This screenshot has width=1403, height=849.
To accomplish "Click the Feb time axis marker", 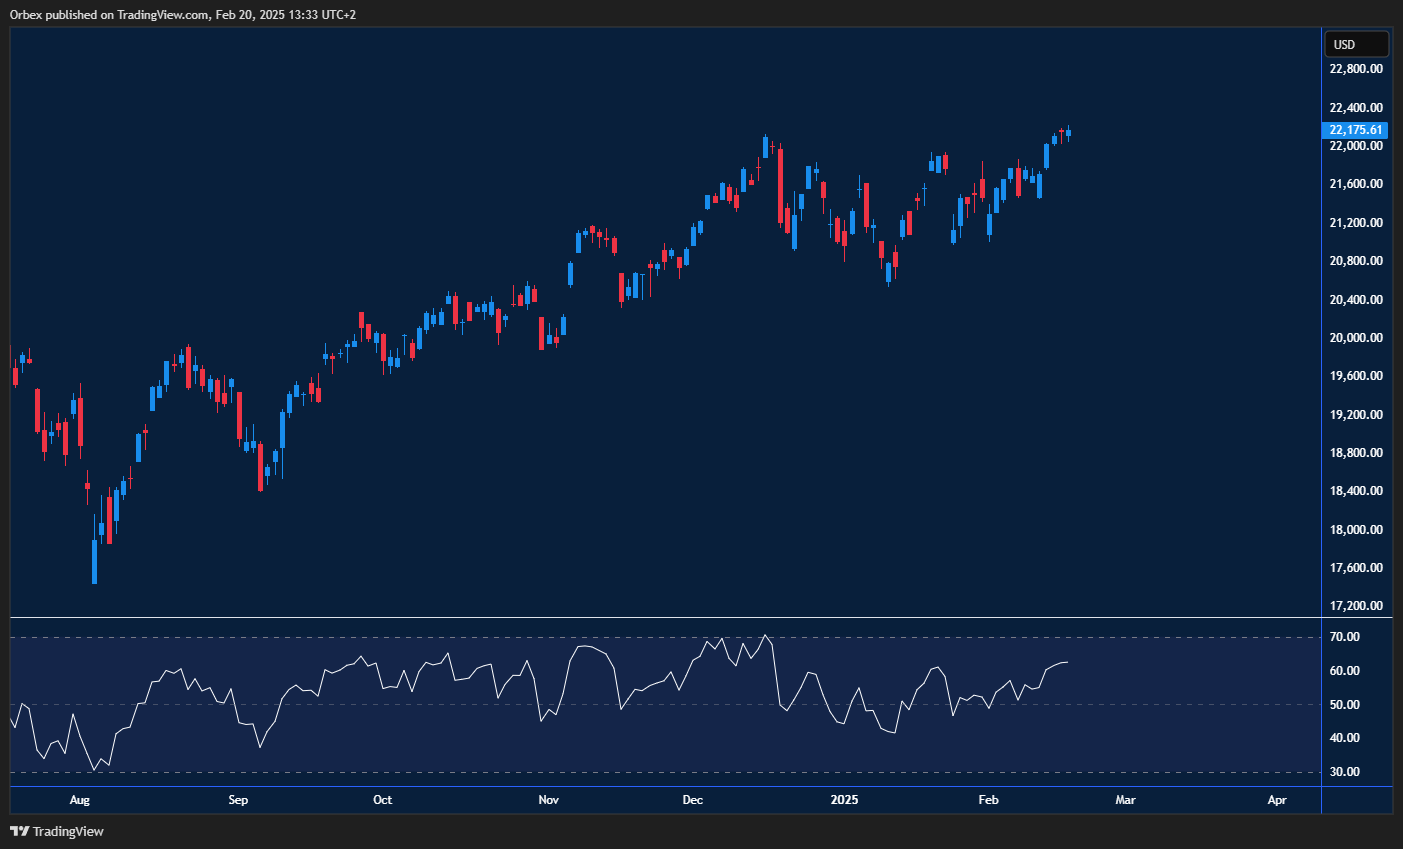I will 988,800.
